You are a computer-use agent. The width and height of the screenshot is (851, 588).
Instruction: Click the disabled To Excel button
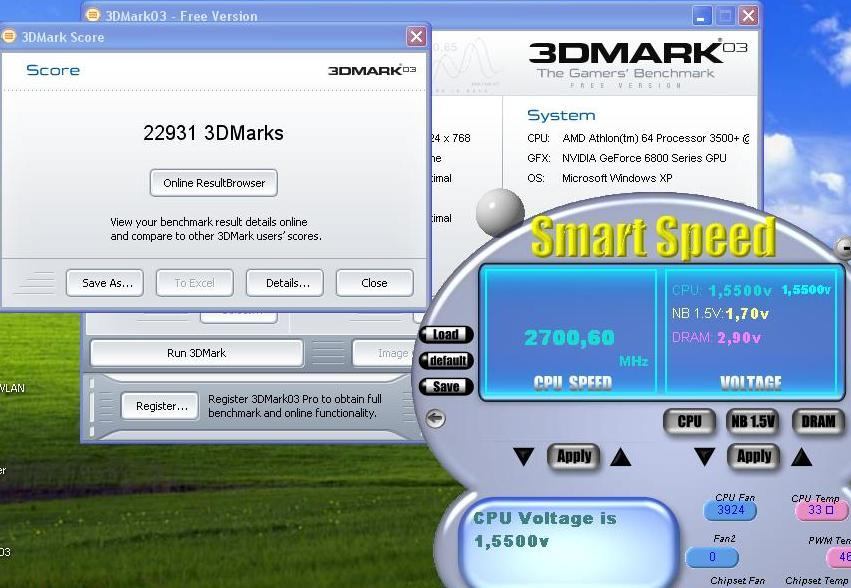pos(195,283)
